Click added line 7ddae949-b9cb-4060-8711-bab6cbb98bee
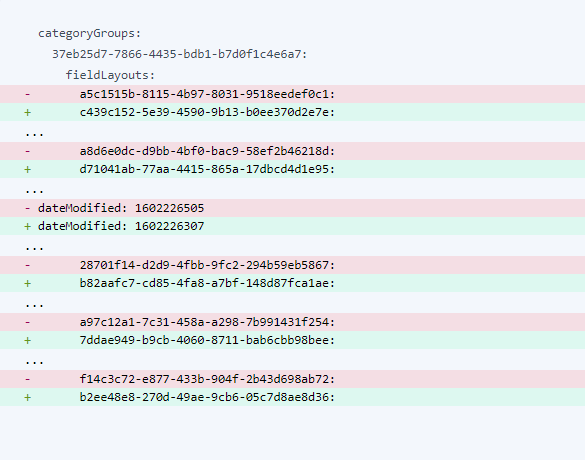The image size is (585, 460). [292, 340]
